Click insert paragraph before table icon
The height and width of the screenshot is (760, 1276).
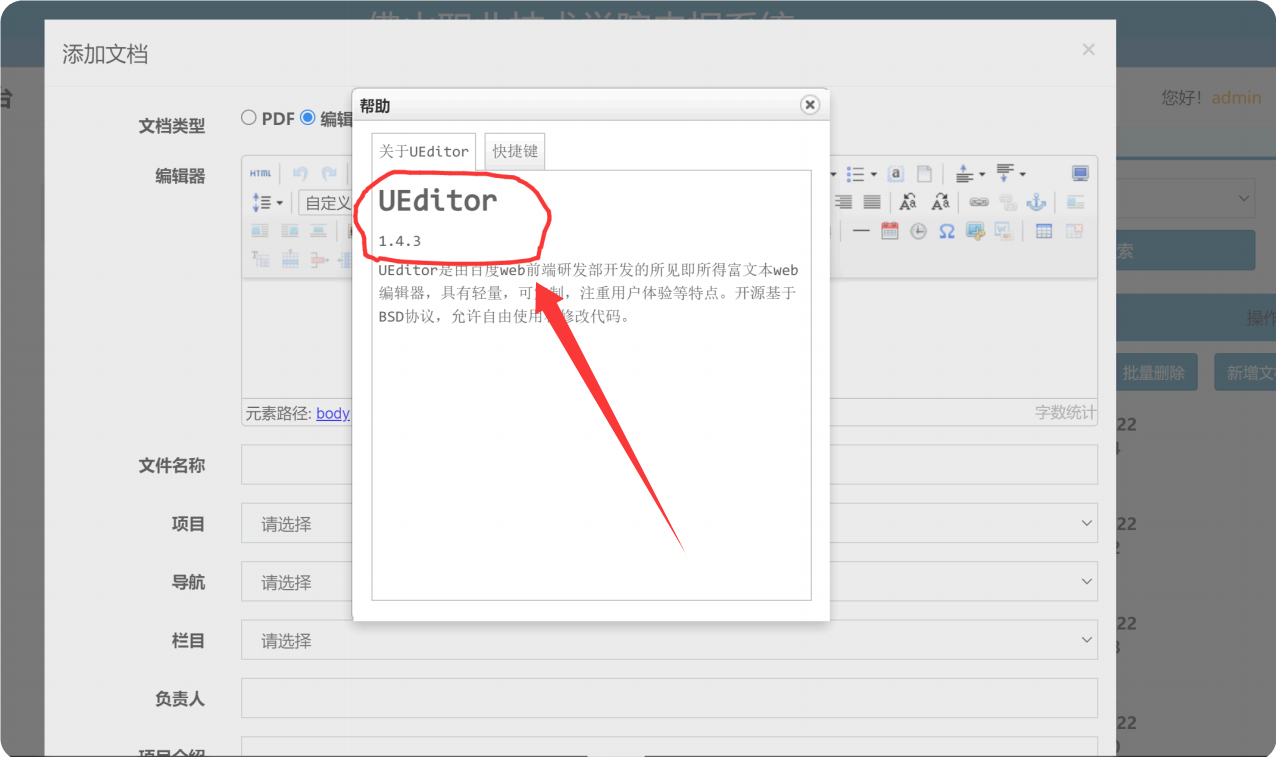coord(260,259)
